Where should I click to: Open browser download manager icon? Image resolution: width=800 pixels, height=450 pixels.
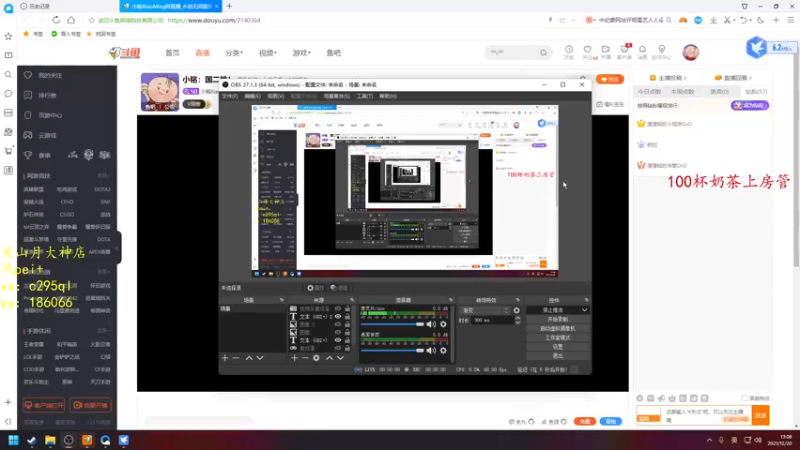pos(713,20)
